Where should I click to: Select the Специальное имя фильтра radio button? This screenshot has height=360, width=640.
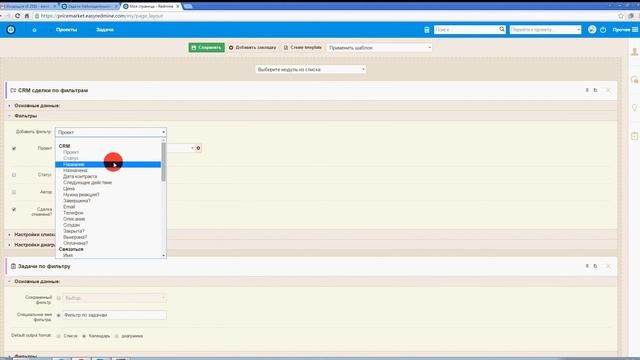tap(59, 316)
